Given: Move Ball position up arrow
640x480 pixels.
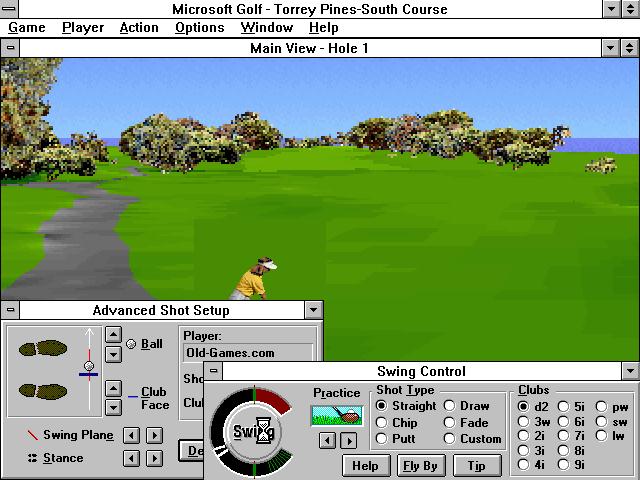Looking at the screenshot, I should click(113, 335).
